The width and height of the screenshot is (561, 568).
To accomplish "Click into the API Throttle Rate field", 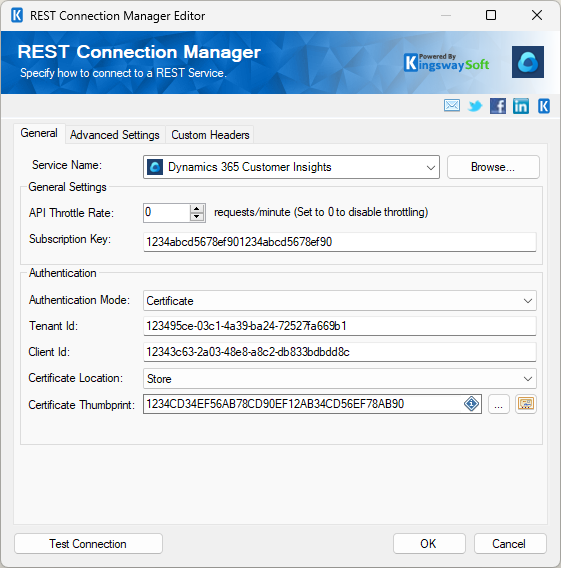I will click(167, 213).
